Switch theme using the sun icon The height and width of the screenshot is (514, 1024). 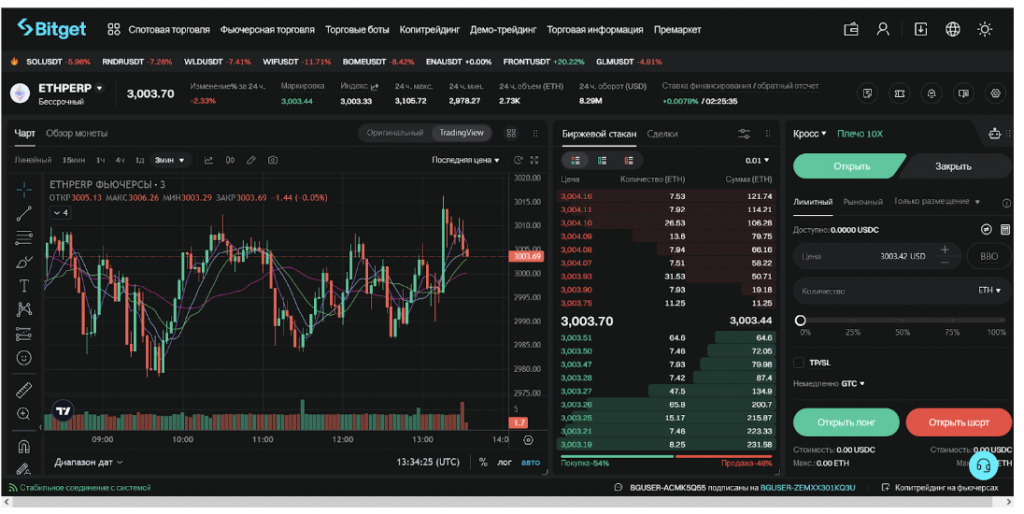985,30
